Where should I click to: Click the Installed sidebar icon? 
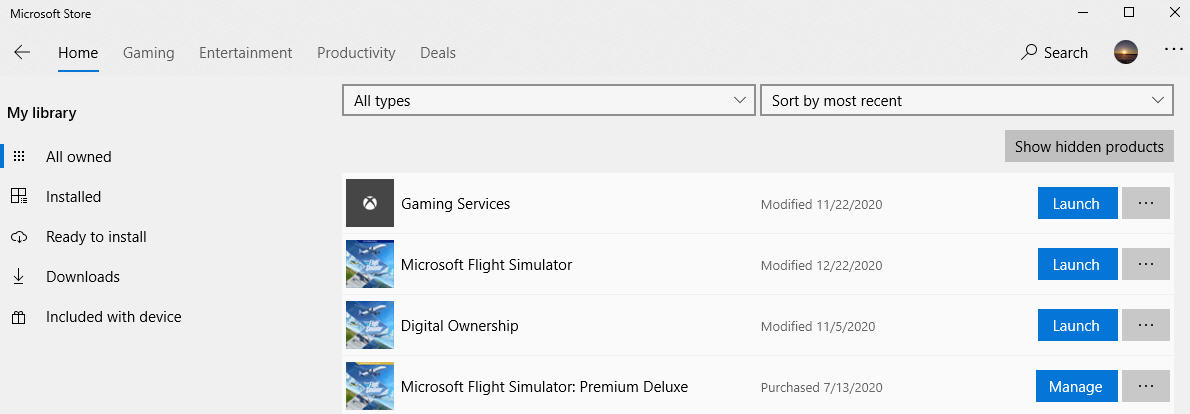[19, 196]
